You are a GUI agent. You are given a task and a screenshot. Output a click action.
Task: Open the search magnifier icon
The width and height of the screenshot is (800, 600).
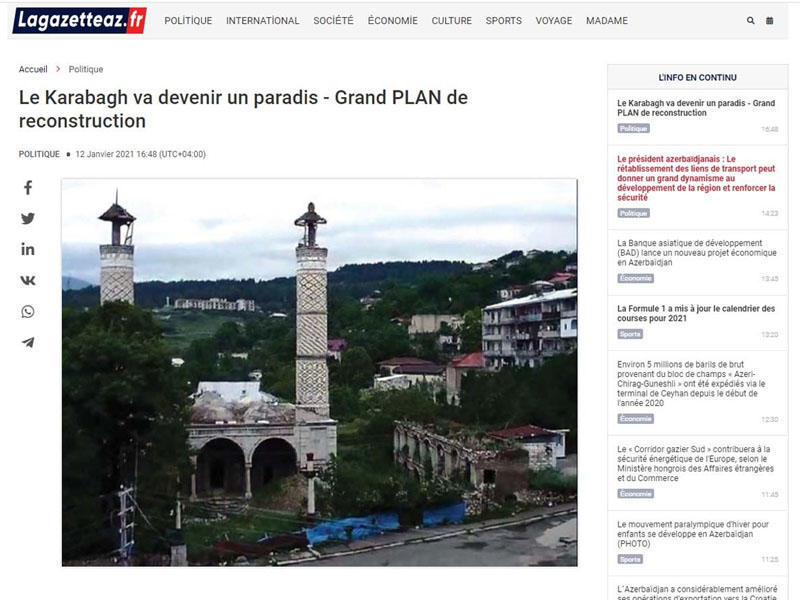tap(751, 20)
